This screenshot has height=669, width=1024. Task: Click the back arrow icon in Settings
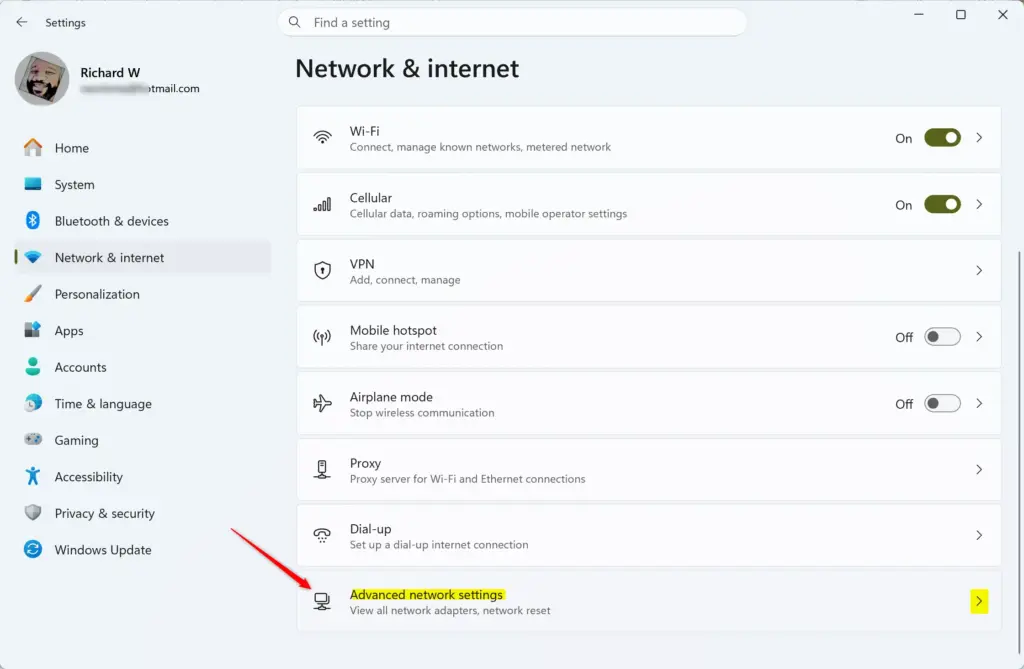coord(22,22)
